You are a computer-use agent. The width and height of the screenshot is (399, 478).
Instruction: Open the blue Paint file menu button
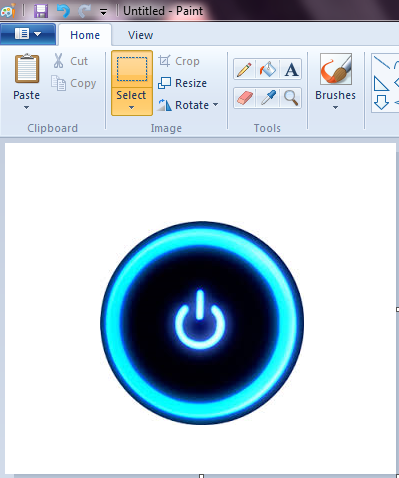[28, 34]
